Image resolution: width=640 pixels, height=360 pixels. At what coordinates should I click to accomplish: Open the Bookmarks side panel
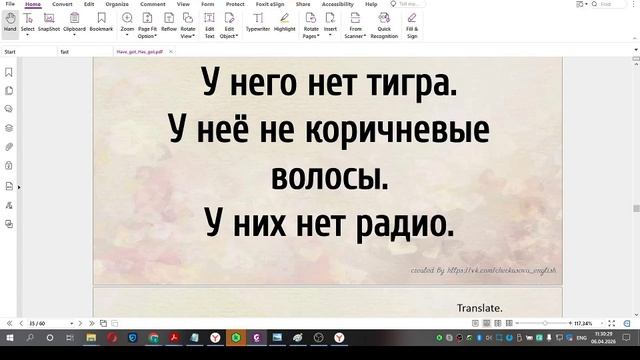pos(9,72)
